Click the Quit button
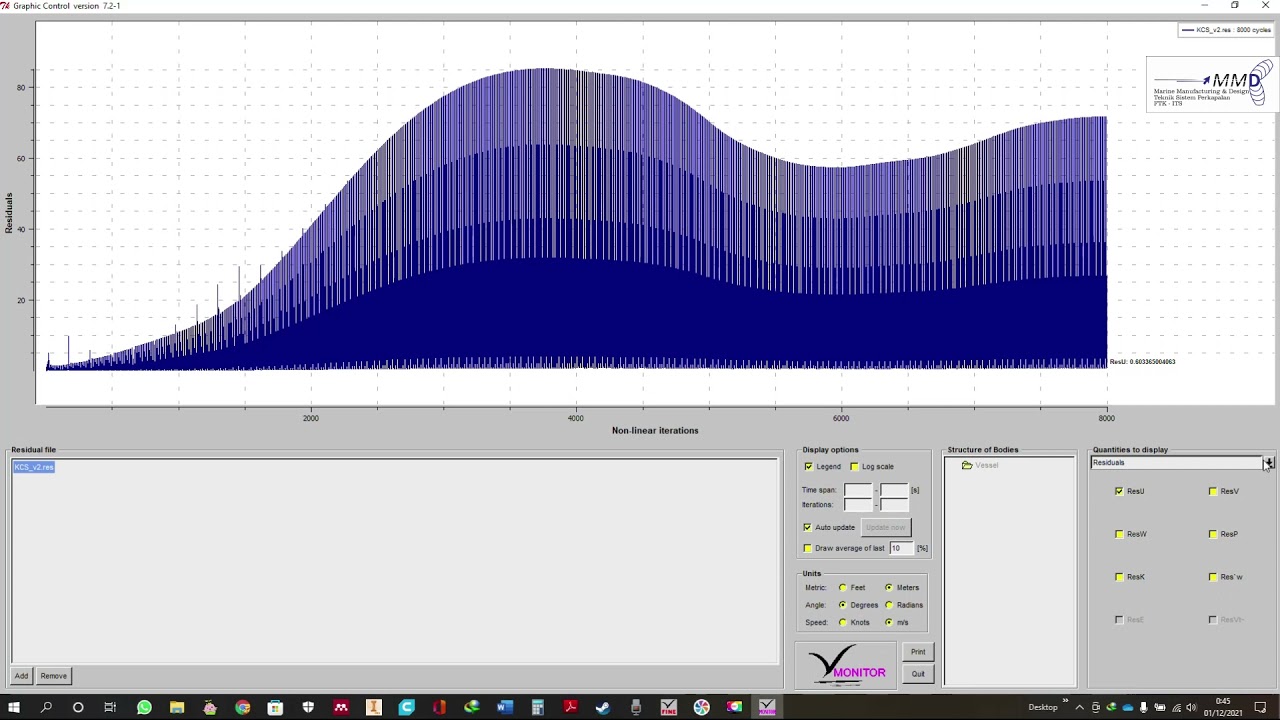 pyautogui.click(x=918, y=674)
